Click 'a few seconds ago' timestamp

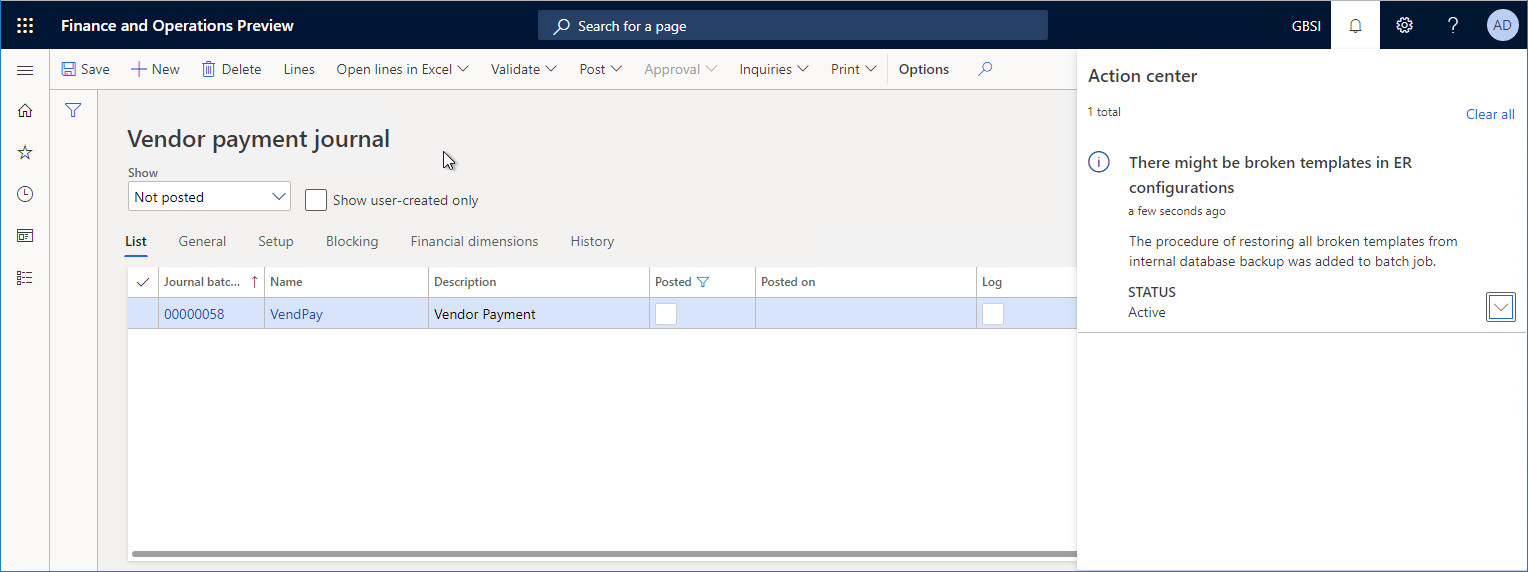(x=1177, y=211)
